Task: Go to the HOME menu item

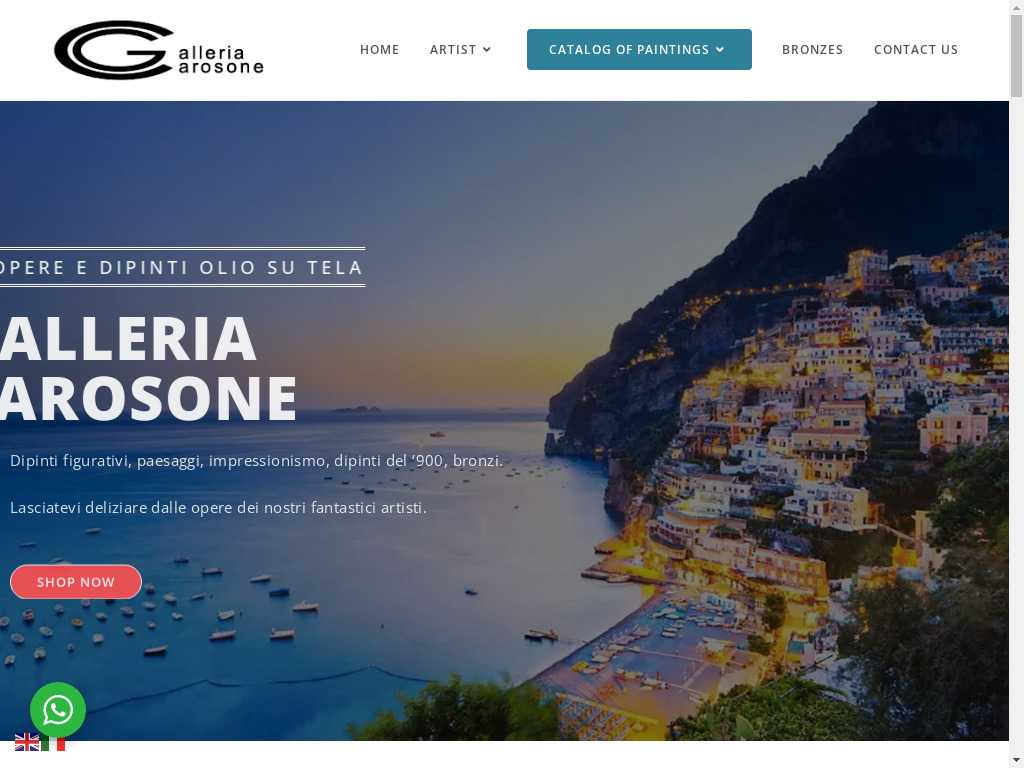Action: pyautogui.click(x=379, y=50)
